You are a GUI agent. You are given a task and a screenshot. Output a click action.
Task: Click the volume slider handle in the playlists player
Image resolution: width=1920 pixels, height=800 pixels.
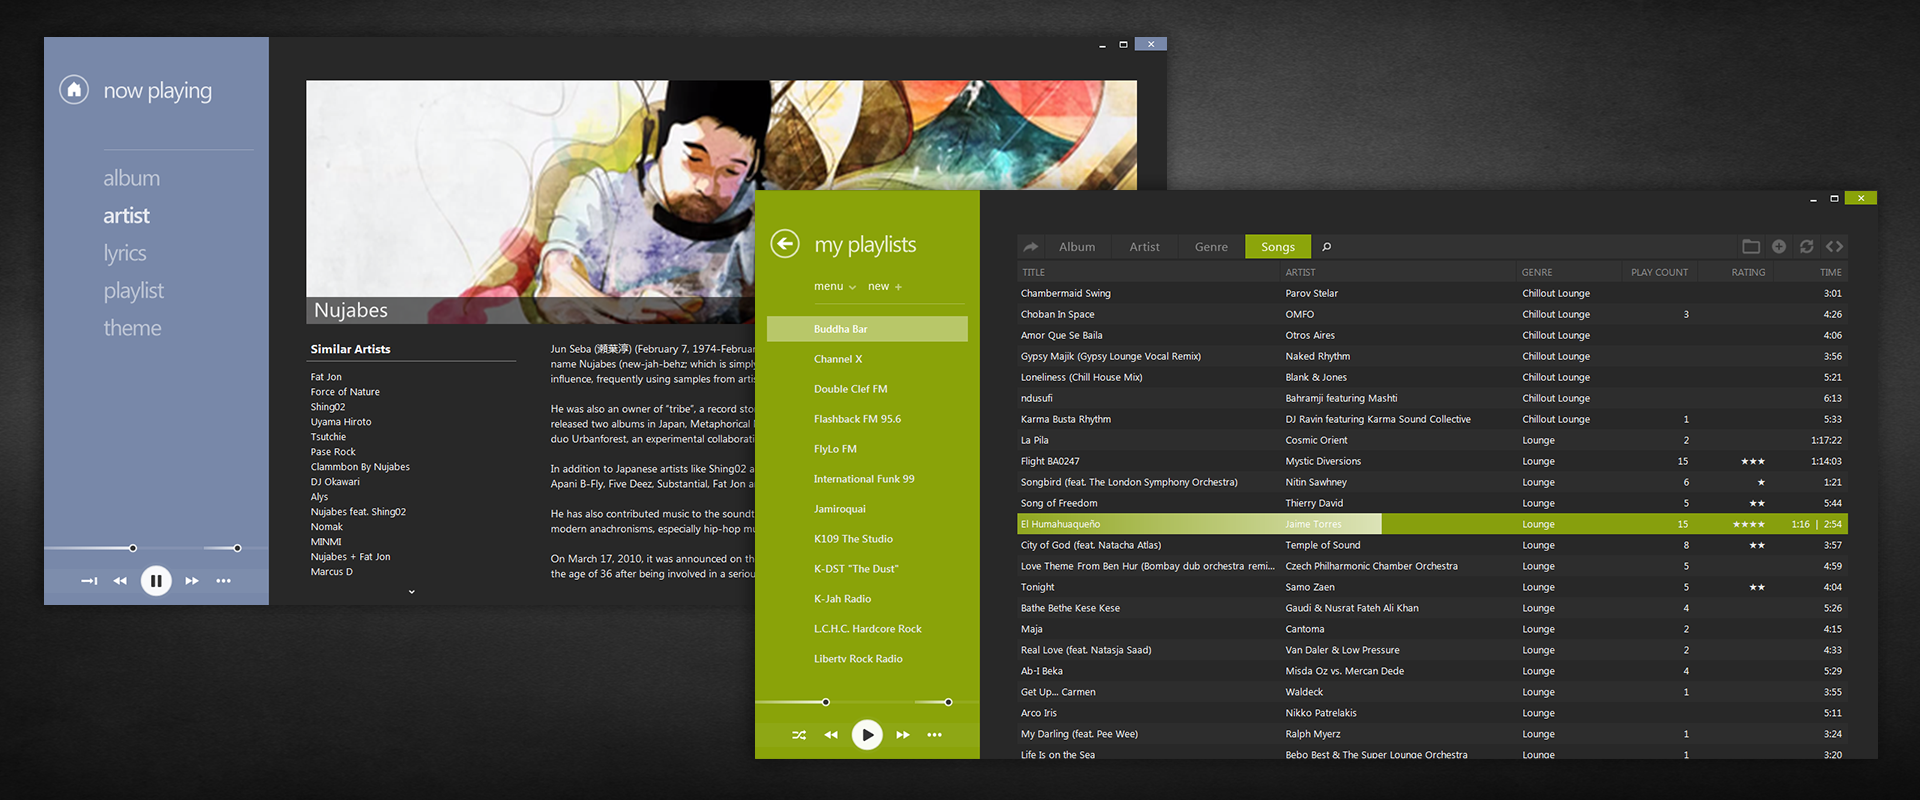pos(948,702)
